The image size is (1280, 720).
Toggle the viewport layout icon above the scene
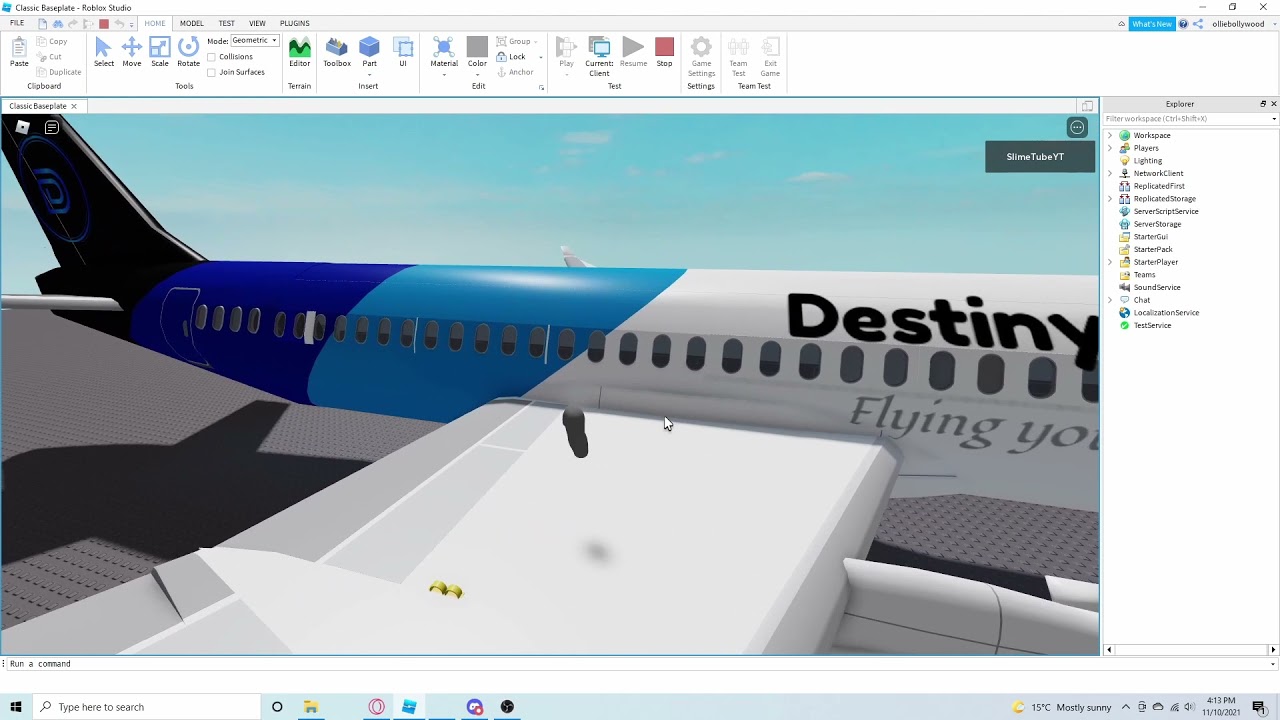1087,106
